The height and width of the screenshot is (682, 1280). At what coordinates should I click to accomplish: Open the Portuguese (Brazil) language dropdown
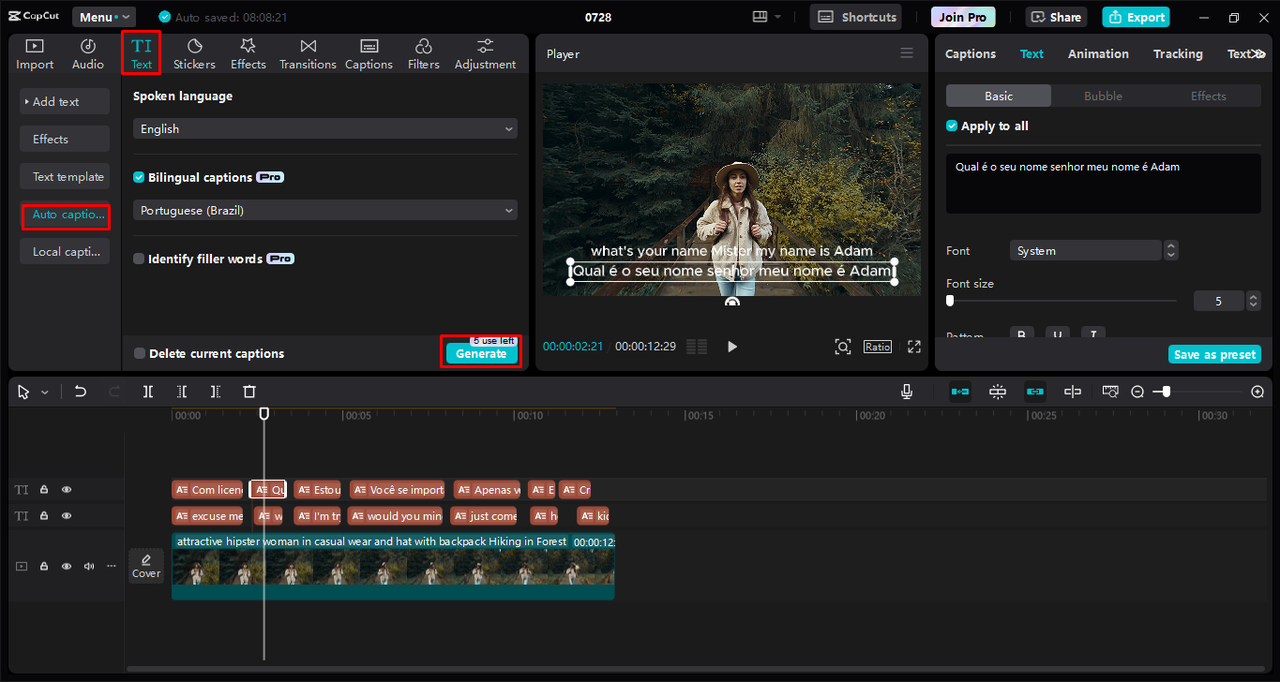(326, 210)
